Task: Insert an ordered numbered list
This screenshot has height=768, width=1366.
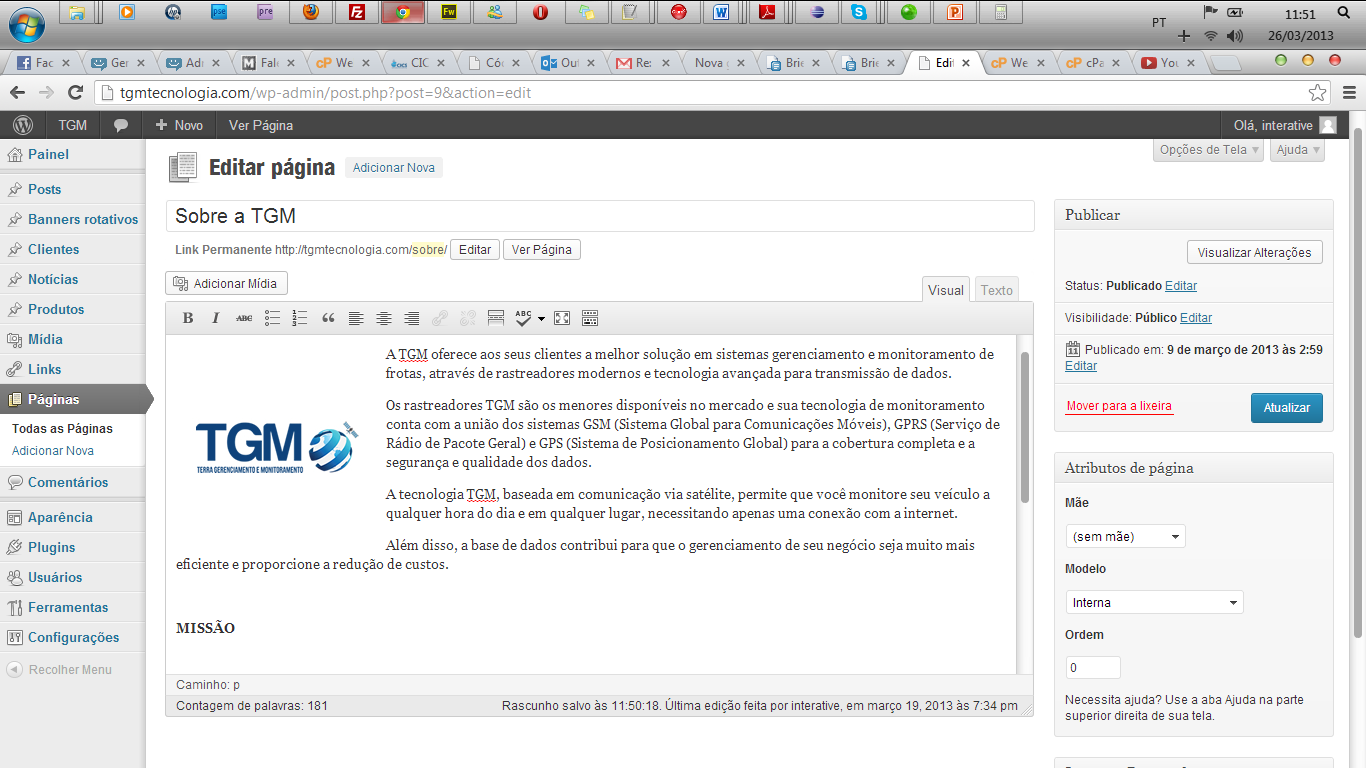Action: (x=300, y=318)
